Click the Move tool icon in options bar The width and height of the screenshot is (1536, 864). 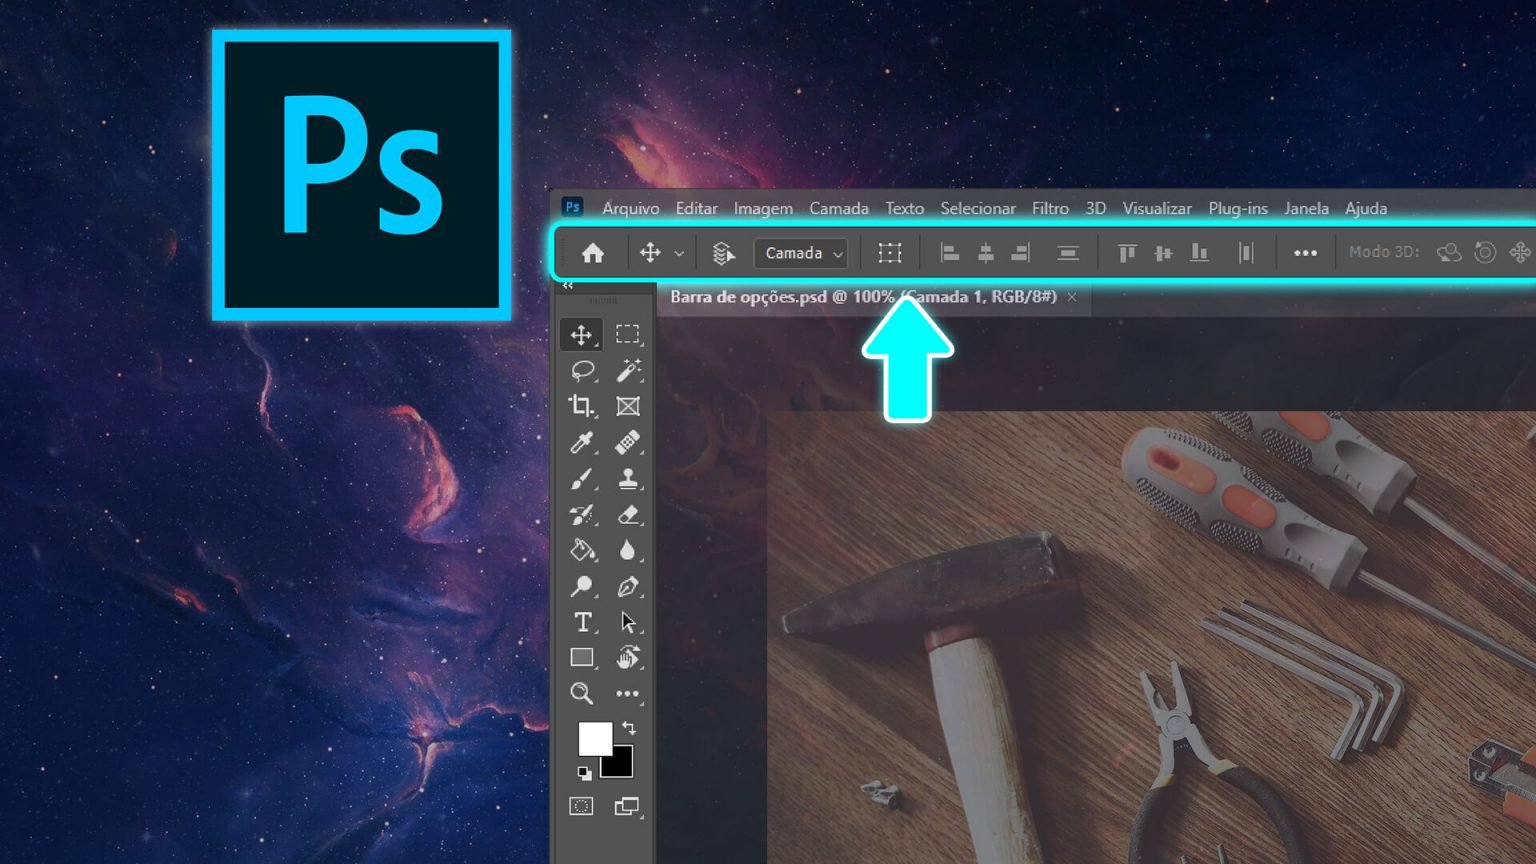tap(650, 253)
